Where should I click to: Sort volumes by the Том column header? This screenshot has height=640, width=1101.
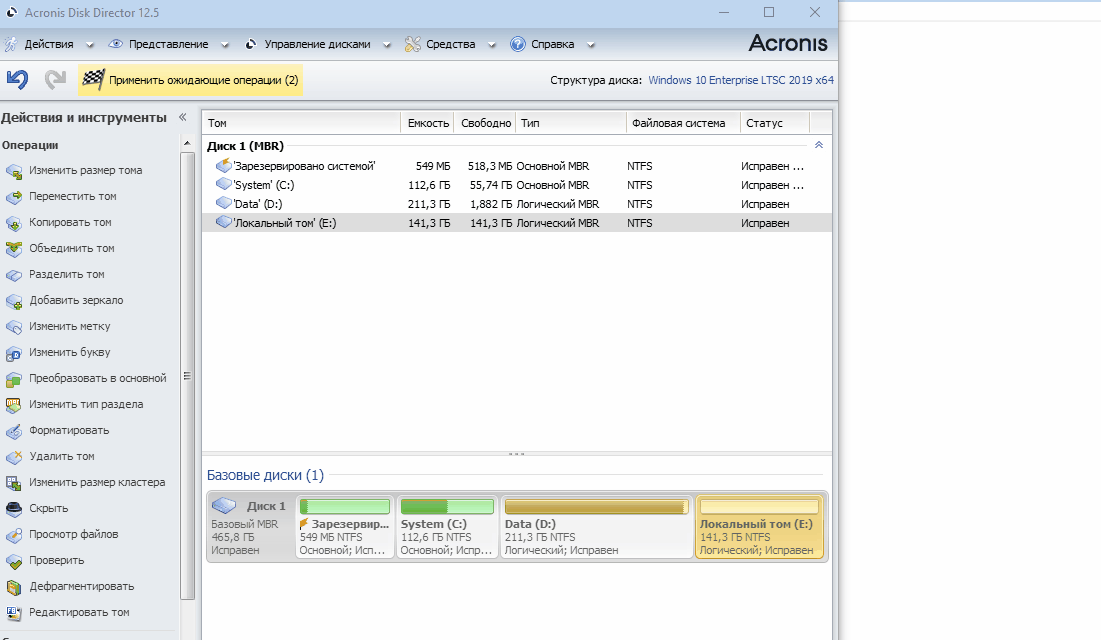[302, 123]
